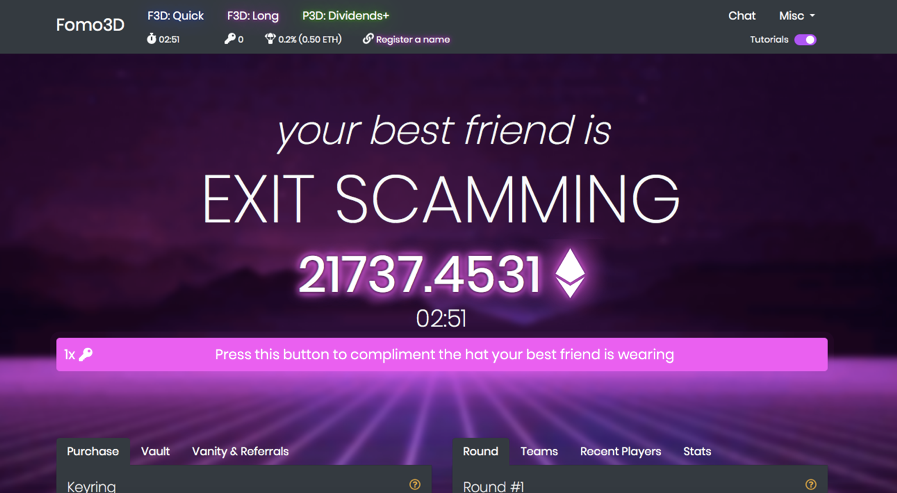Click the link icon beside Register a name
The image size is (897, 493).
click(x=368, y=39)
